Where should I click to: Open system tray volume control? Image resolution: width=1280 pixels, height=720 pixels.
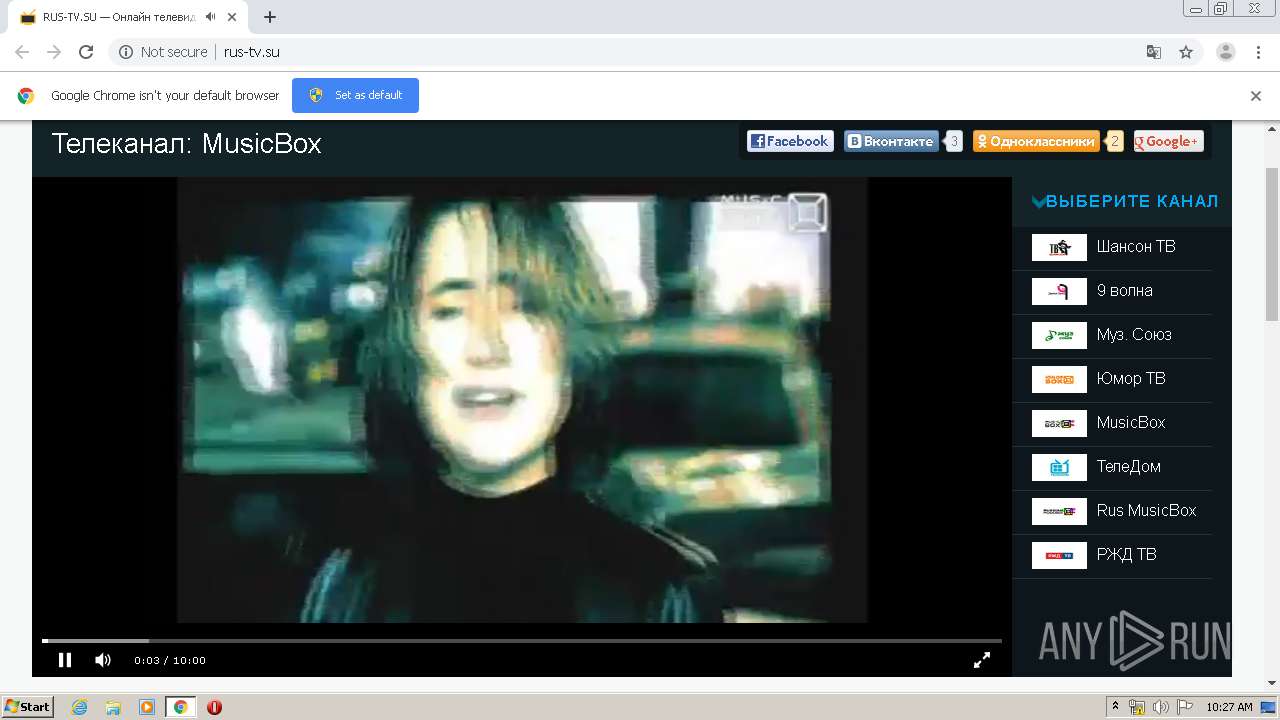click(1161, 707)
